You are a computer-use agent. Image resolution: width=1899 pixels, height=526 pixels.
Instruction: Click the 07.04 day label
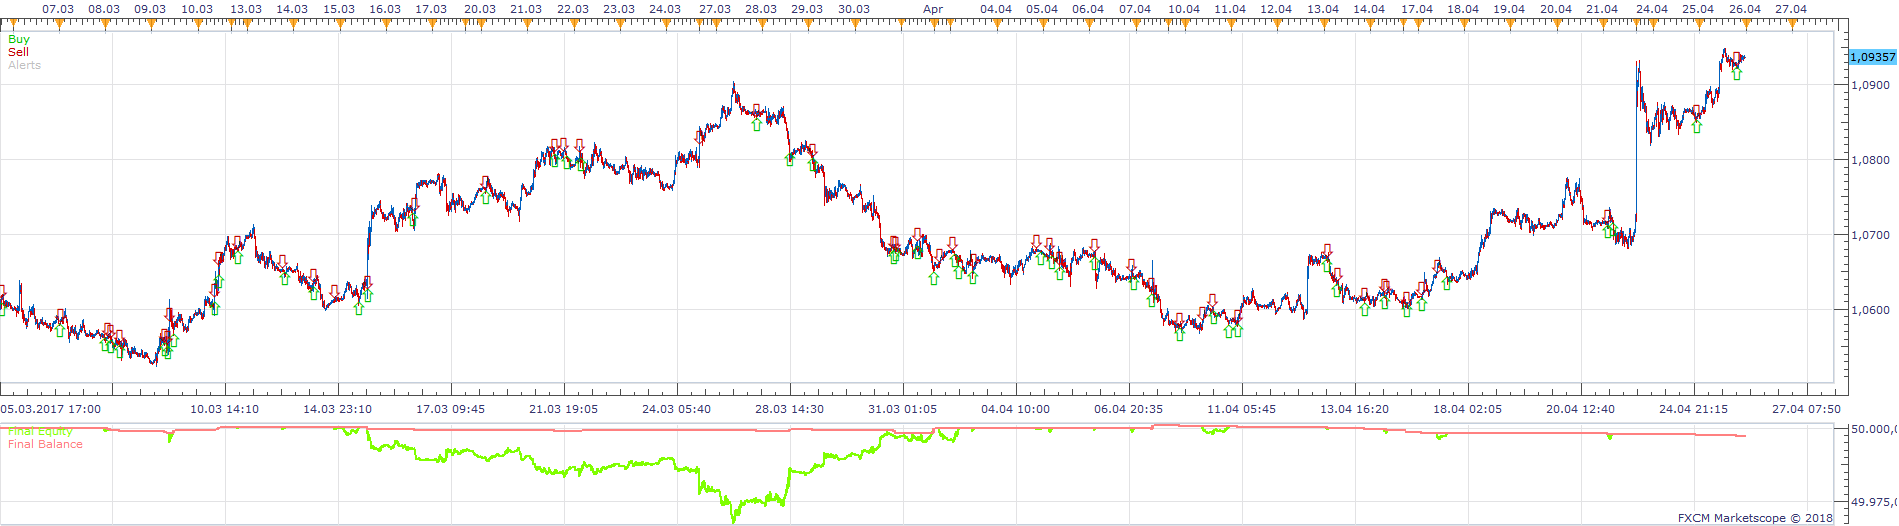tap(1135, 9)
